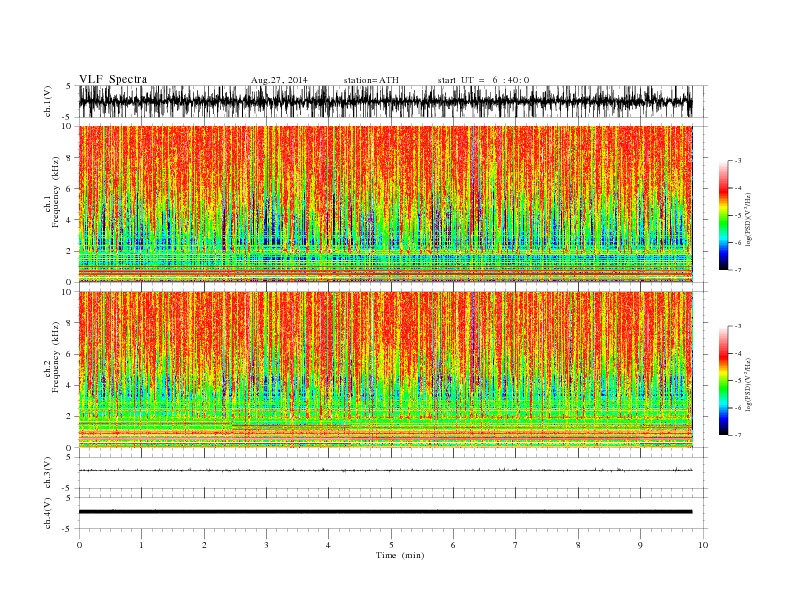Click the ch.1 colorbar log(PSD) label
Image resolution: width=792 pixels, height=612 pixels.
coord(747,220)
